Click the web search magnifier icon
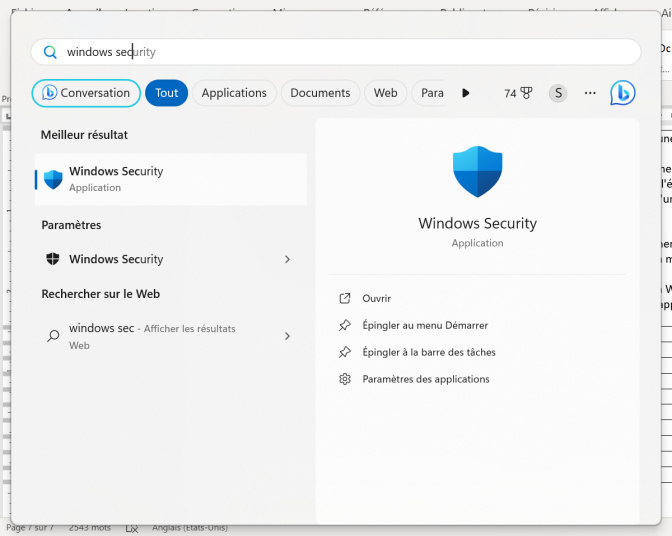The image size is (672, 536). coord(53,335)
